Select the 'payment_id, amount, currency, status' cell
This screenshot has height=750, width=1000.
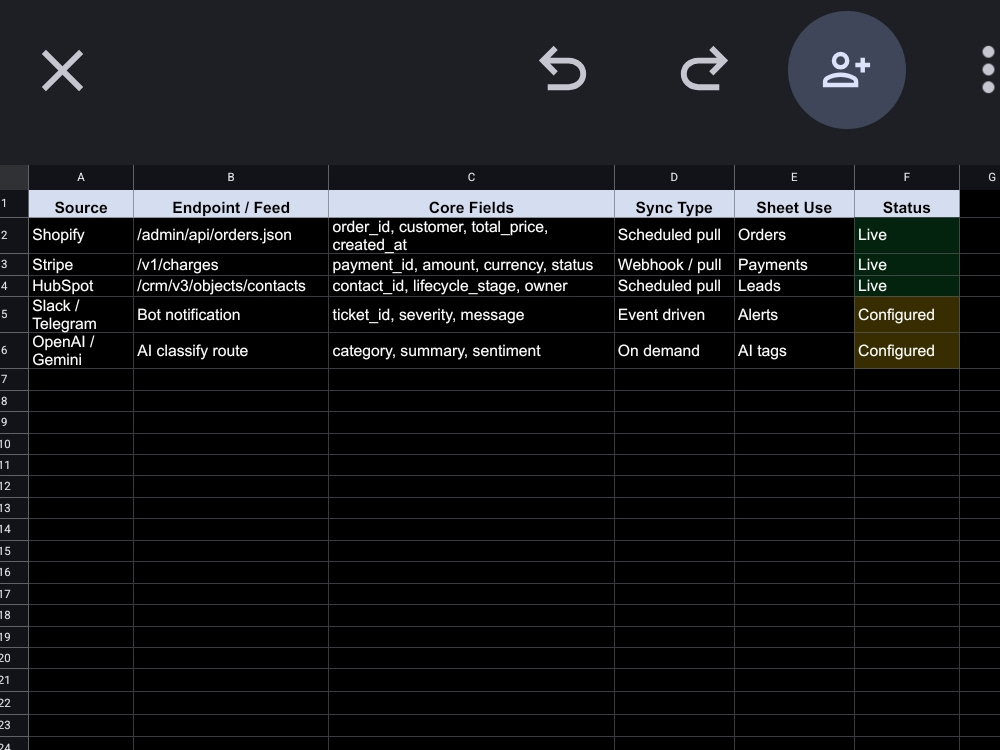pos(471,265)
